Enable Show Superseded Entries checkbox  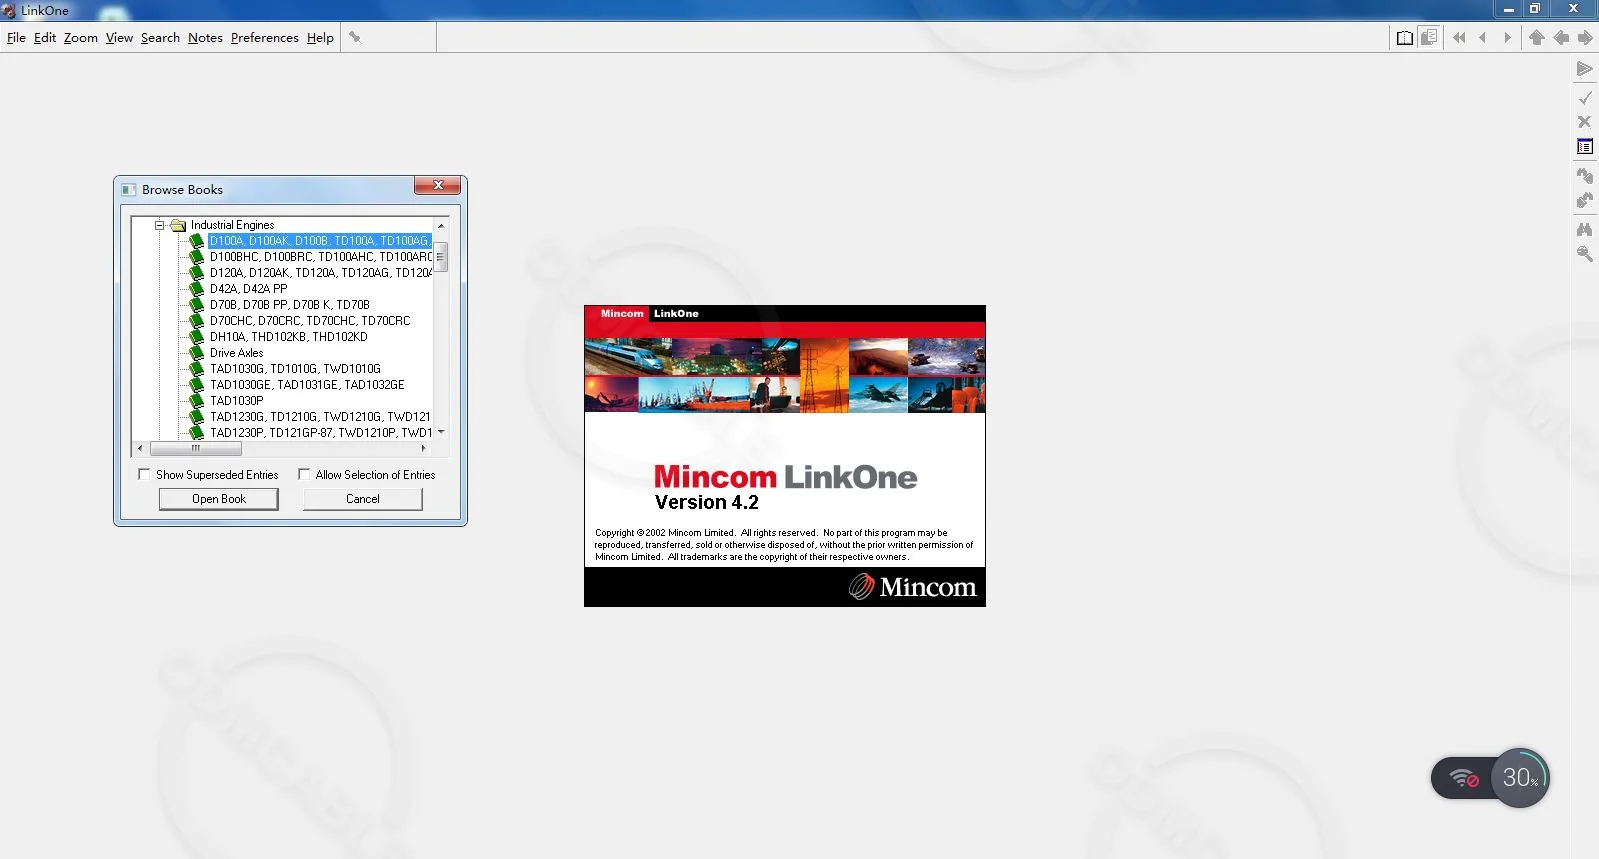pos(144,474)
